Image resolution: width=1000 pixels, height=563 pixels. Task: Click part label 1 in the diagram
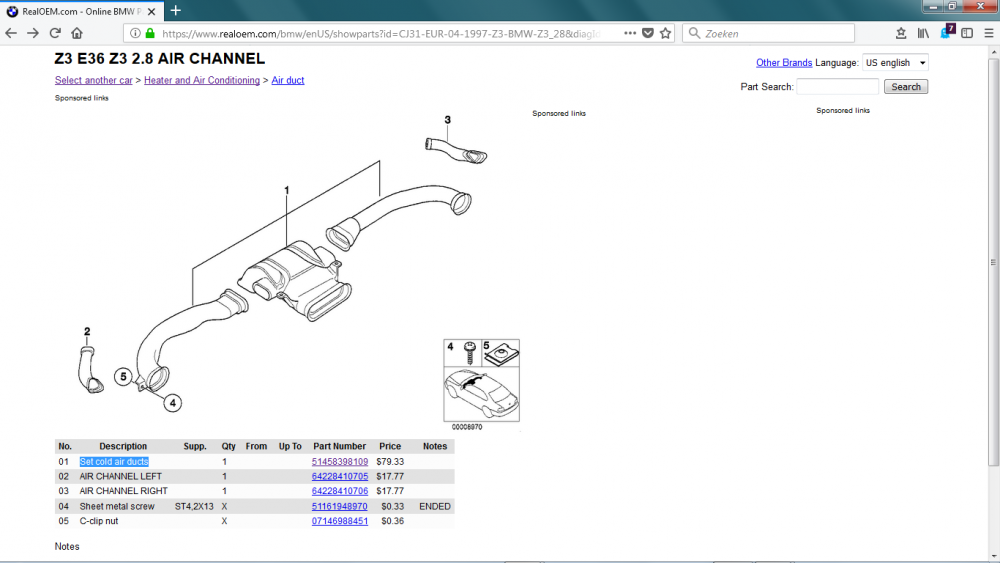point(286,190)
